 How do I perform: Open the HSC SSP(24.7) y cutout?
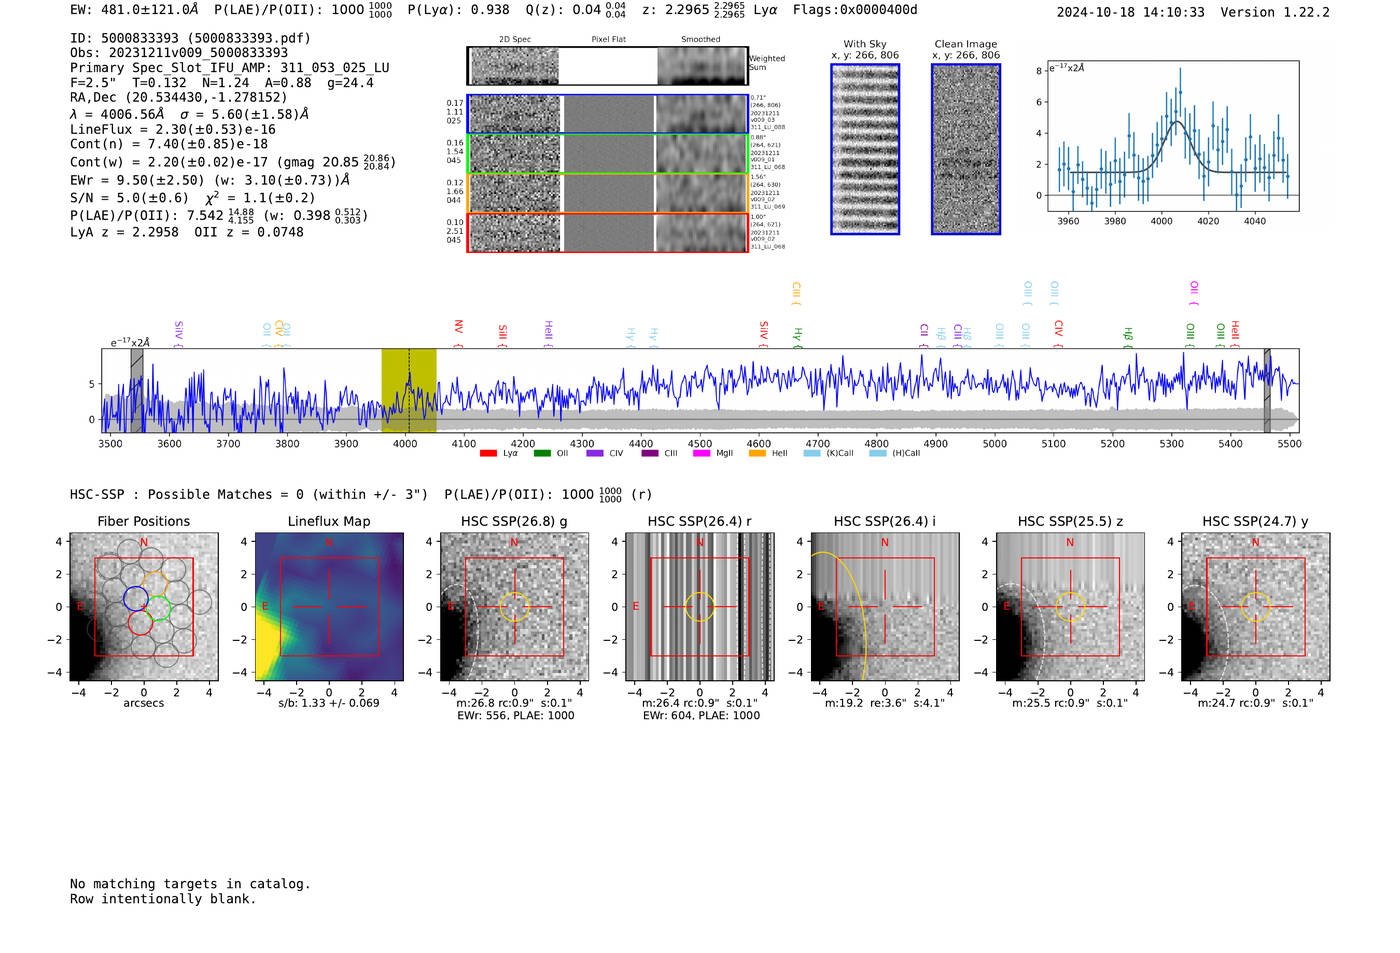1256,607
